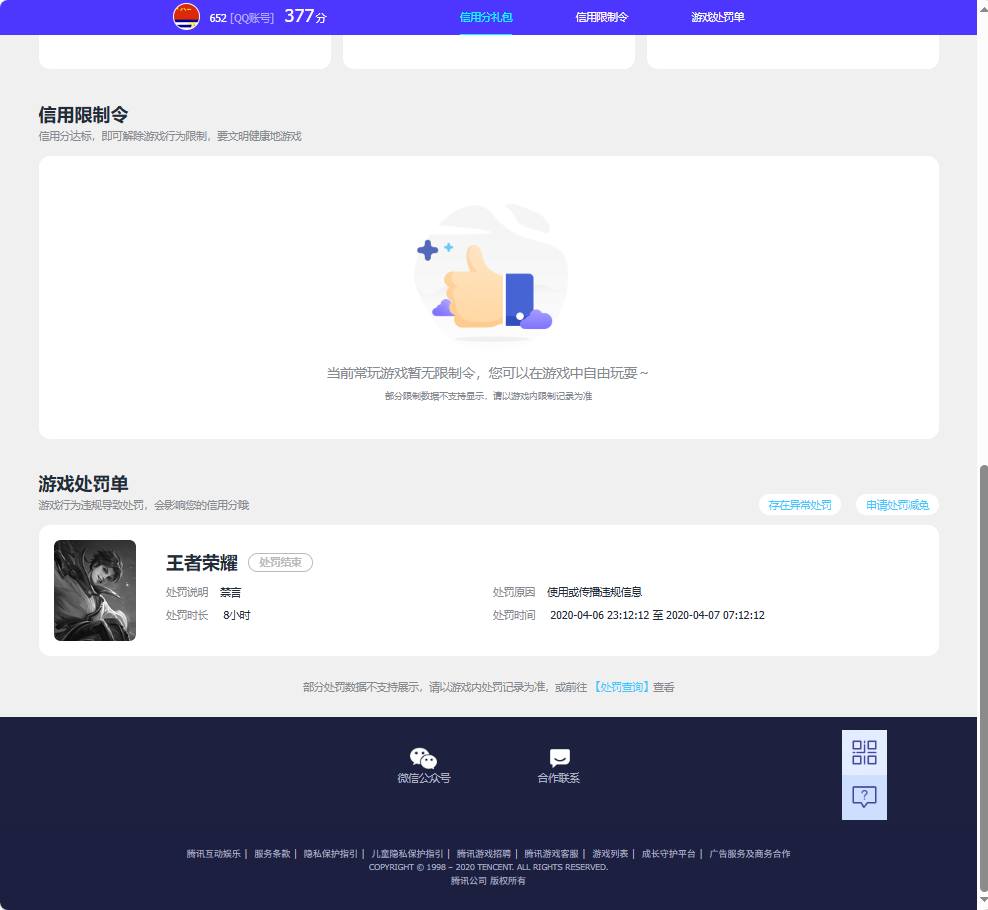This screenshot has width=988, height=910.
Task: Open the 儿童隐私保护指引 footer link
Action: (407, 854)
